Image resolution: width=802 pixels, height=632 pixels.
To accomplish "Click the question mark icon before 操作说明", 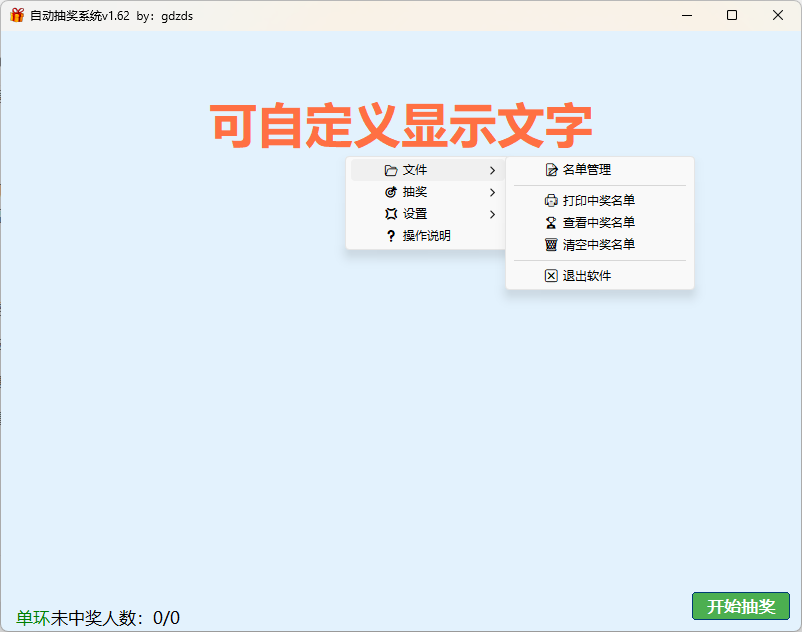I will tap(390, 236).
